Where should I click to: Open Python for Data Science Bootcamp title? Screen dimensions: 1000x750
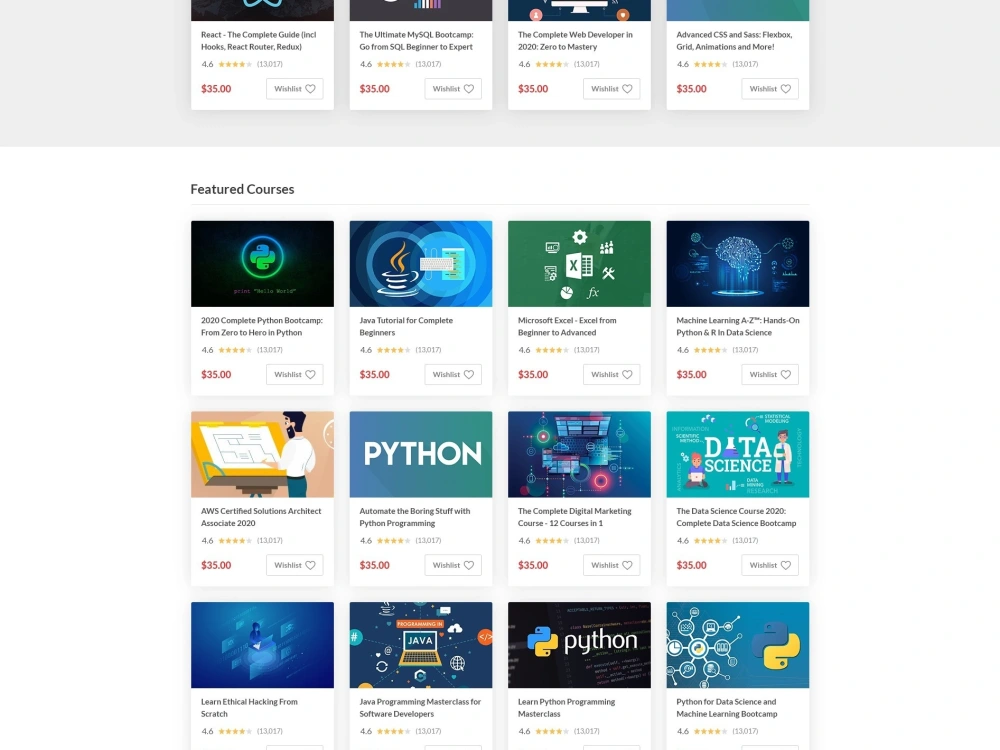pos(726,708)
